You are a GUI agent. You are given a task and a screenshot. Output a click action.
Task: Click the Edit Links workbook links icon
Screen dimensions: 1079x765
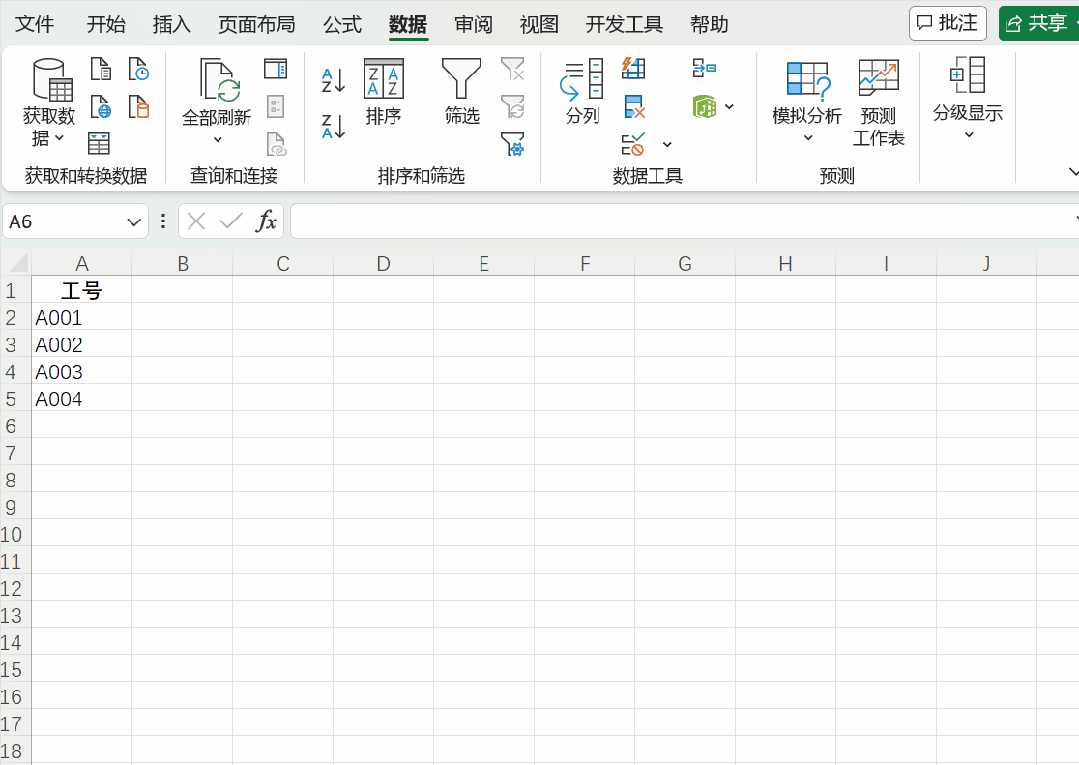tap(276, 144)
